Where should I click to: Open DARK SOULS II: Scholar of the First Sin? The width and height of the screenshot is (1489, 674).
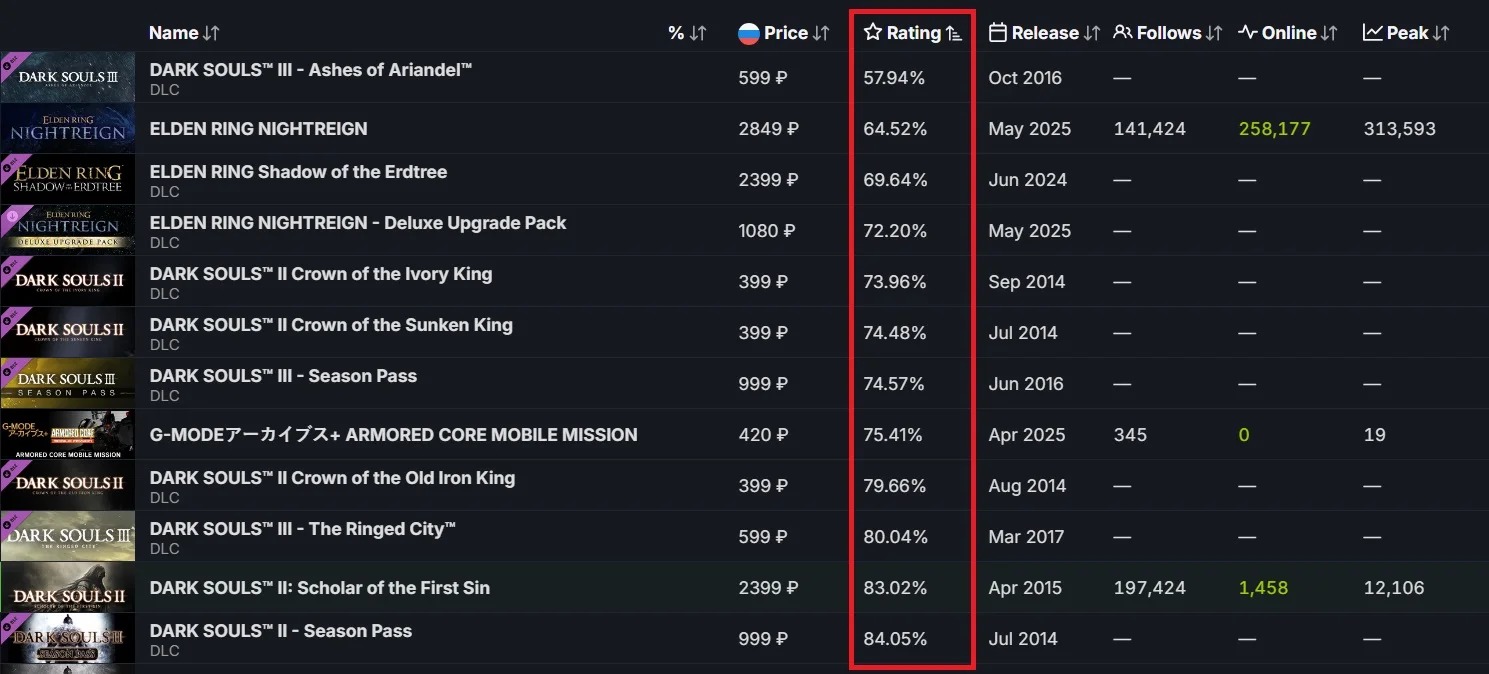tap(318, 588)
